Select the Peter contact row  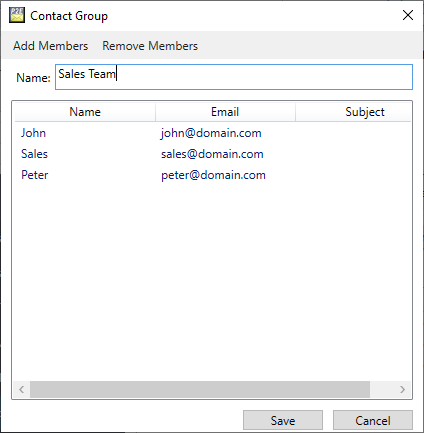(x=213, y=175)
